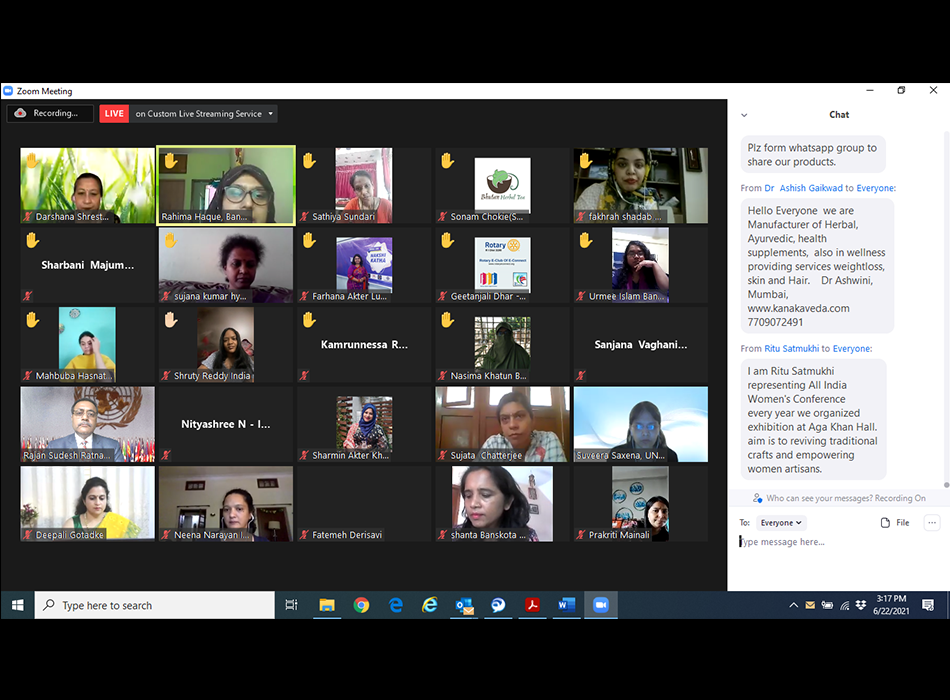
Task: Click raised hand icon on Sathiya Sundari's tile
Action: pos(309,161)
